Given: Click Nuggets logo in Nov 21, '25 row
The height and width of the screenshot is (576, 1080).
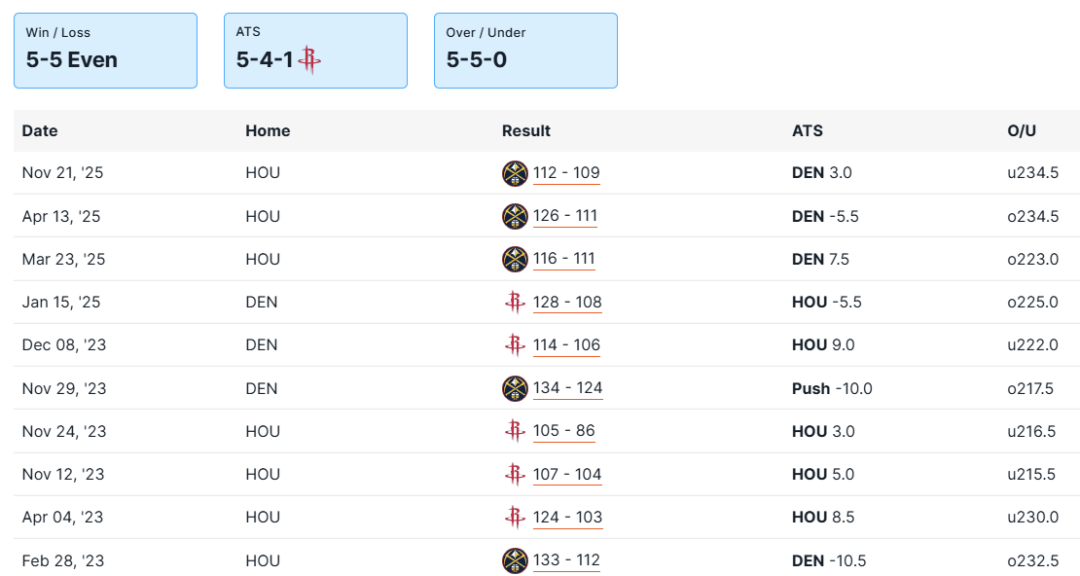Looking at the screenshot, I should click(514, 173).
